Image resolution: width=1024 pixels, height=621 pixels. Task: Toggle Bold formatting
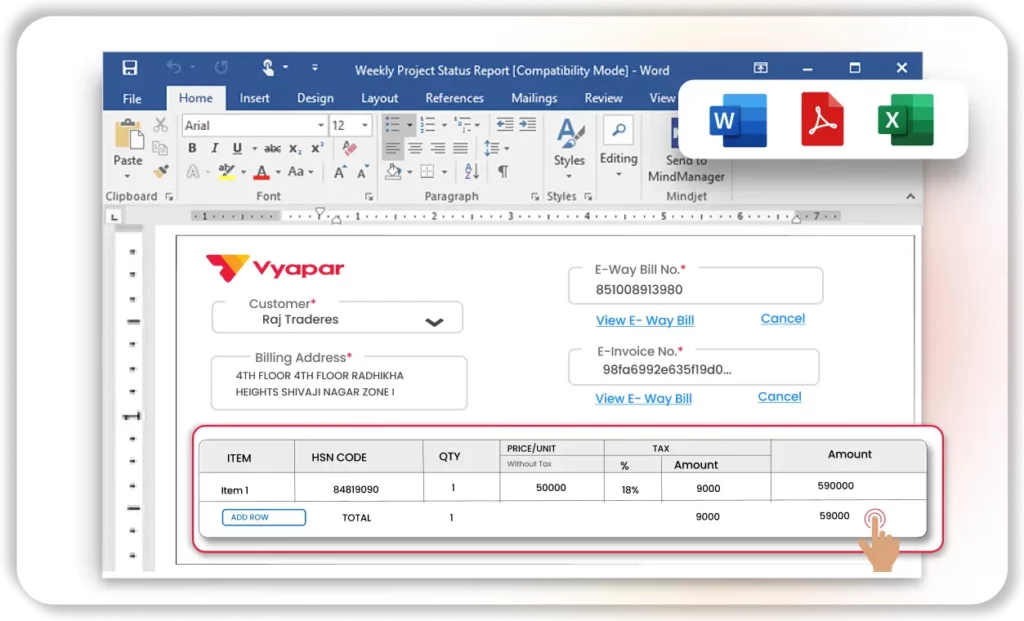click(191, 148)
